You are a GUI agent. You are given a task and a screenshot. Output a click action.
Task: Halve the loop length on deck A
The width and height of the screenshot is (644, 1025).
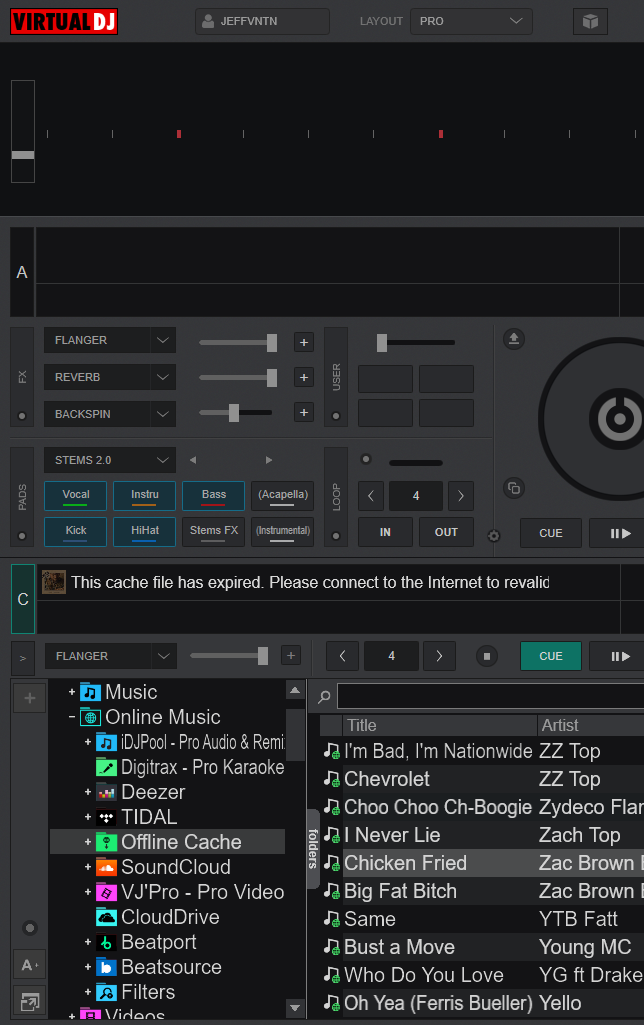click(x=371, y=496)
